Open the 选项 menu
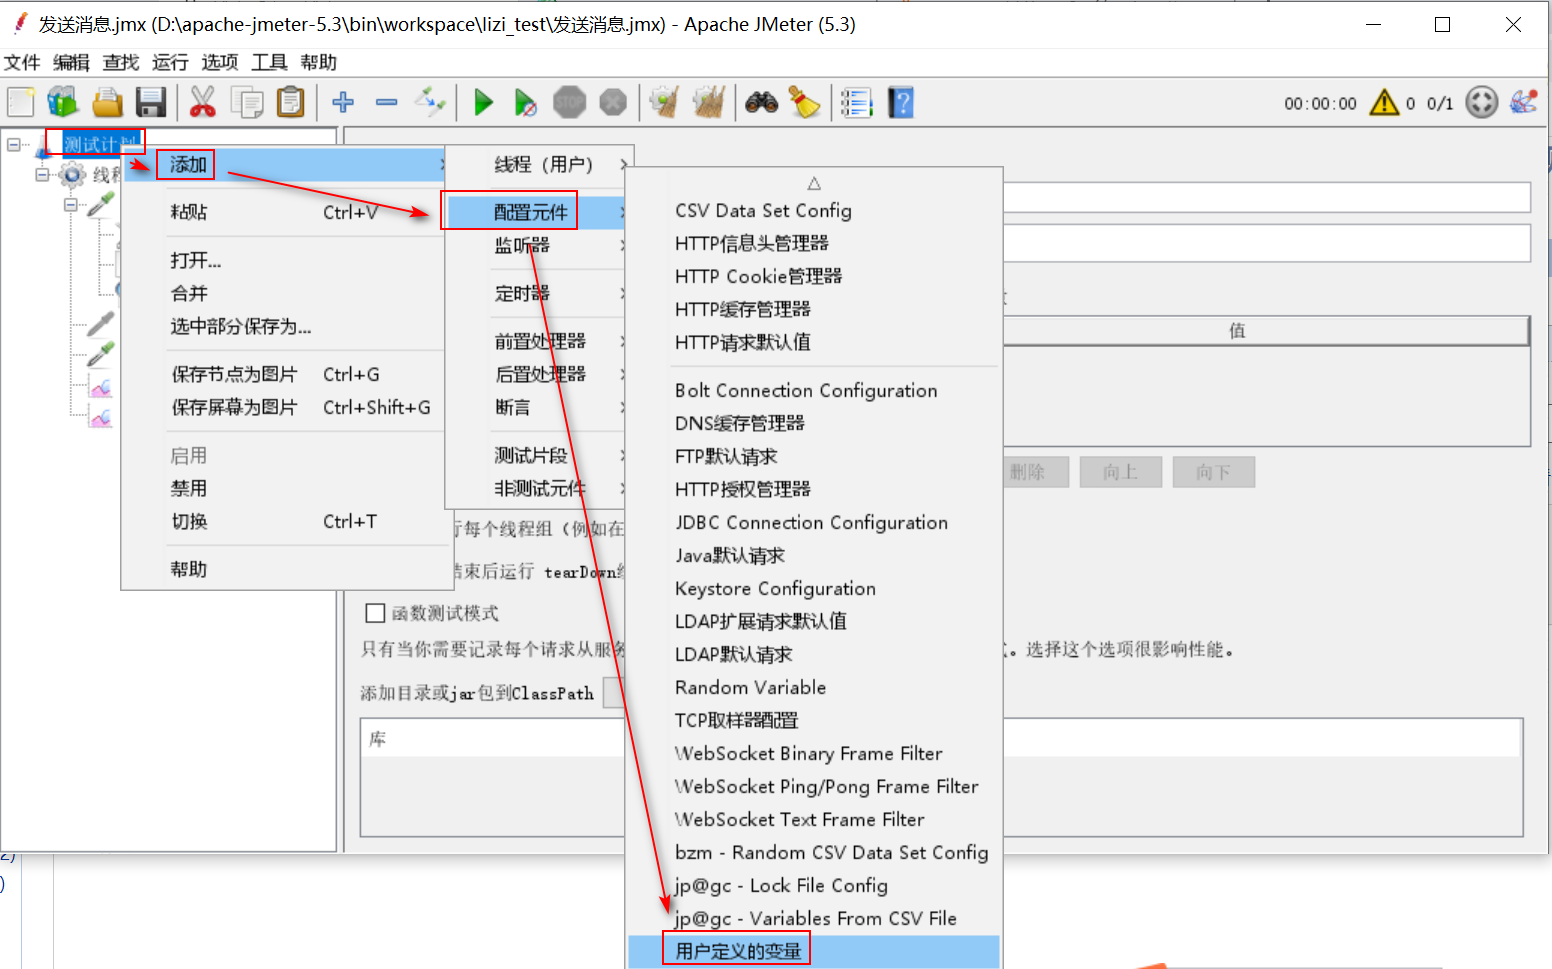1552x969 pixels. coord(220,62)
